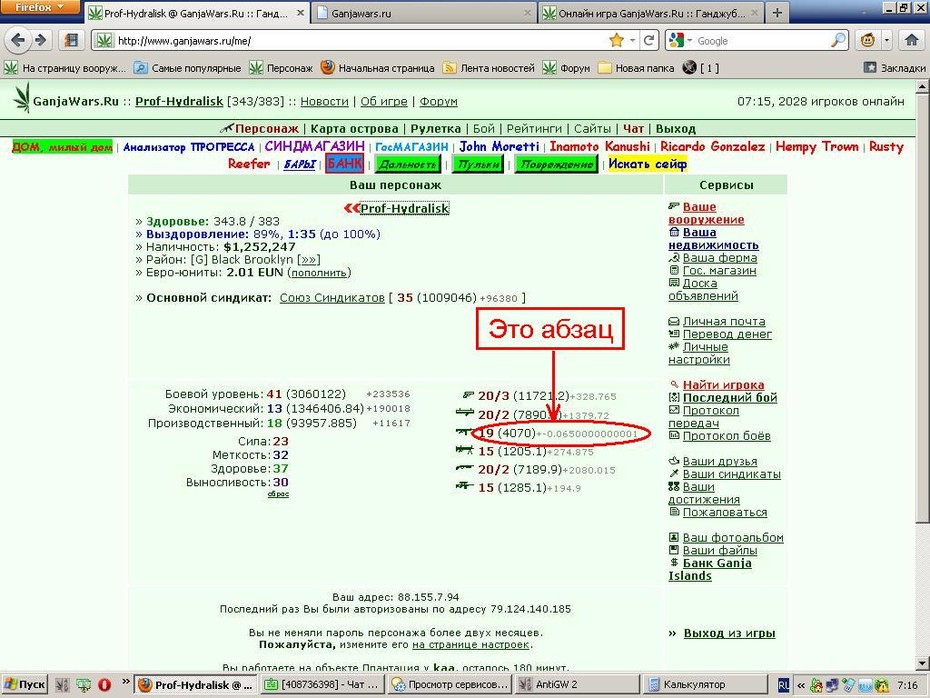Open Ваше вооружение service link
This screenshot has width=930, height=698.
(x=706, y=213)
